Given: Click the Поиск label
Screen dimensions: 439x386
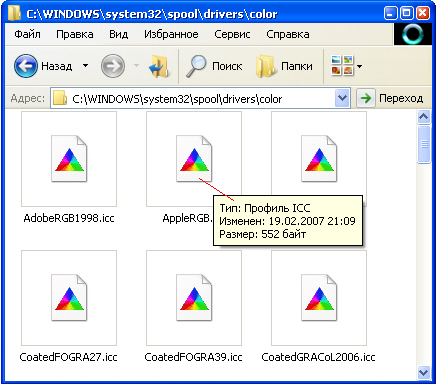Looking at the screenshot, I should [x=227, y=66].
